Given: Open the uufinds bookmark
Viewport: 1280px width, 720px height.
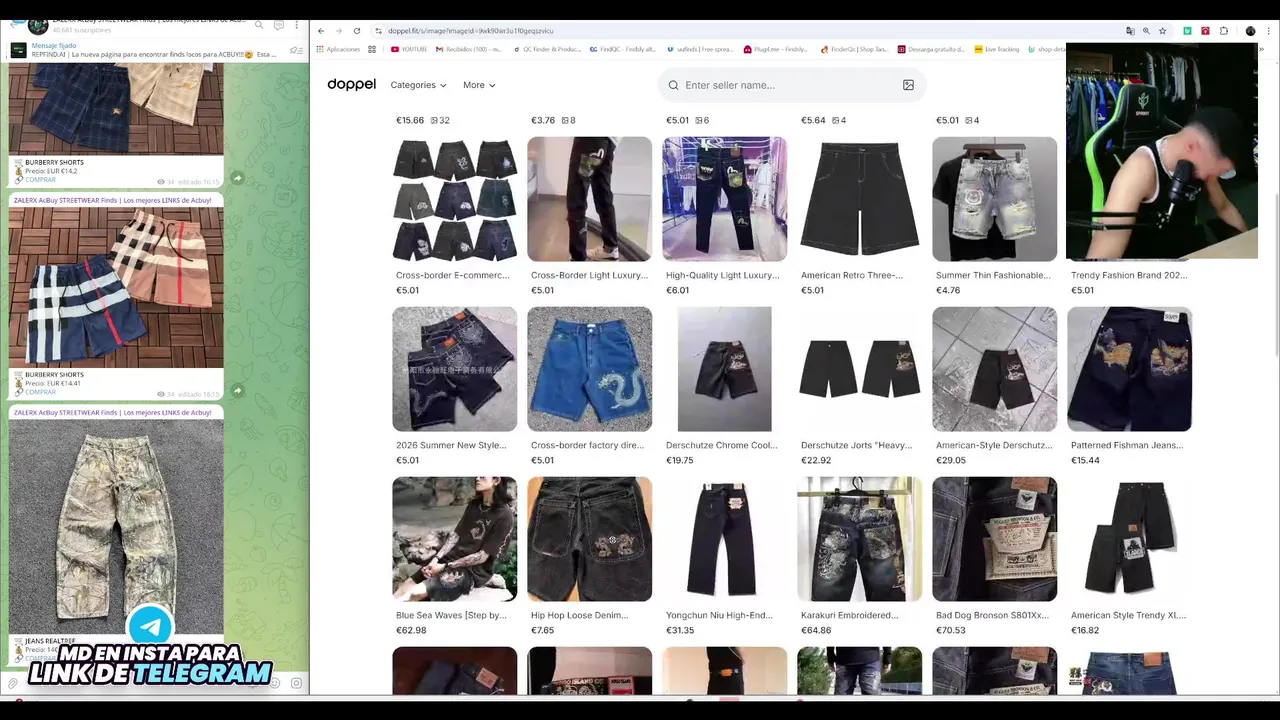Looking at the screenshot, I should coord(701,49).
